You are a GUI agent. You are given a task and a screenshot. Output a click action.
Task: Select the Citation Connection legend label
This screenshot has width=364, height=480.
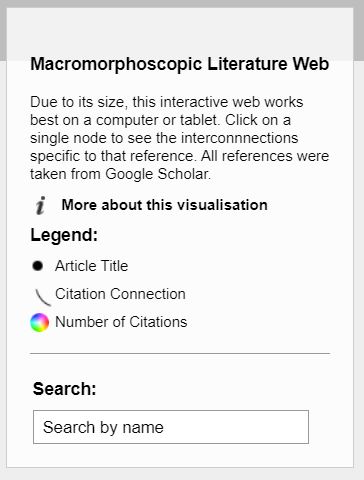coord(120,294)
